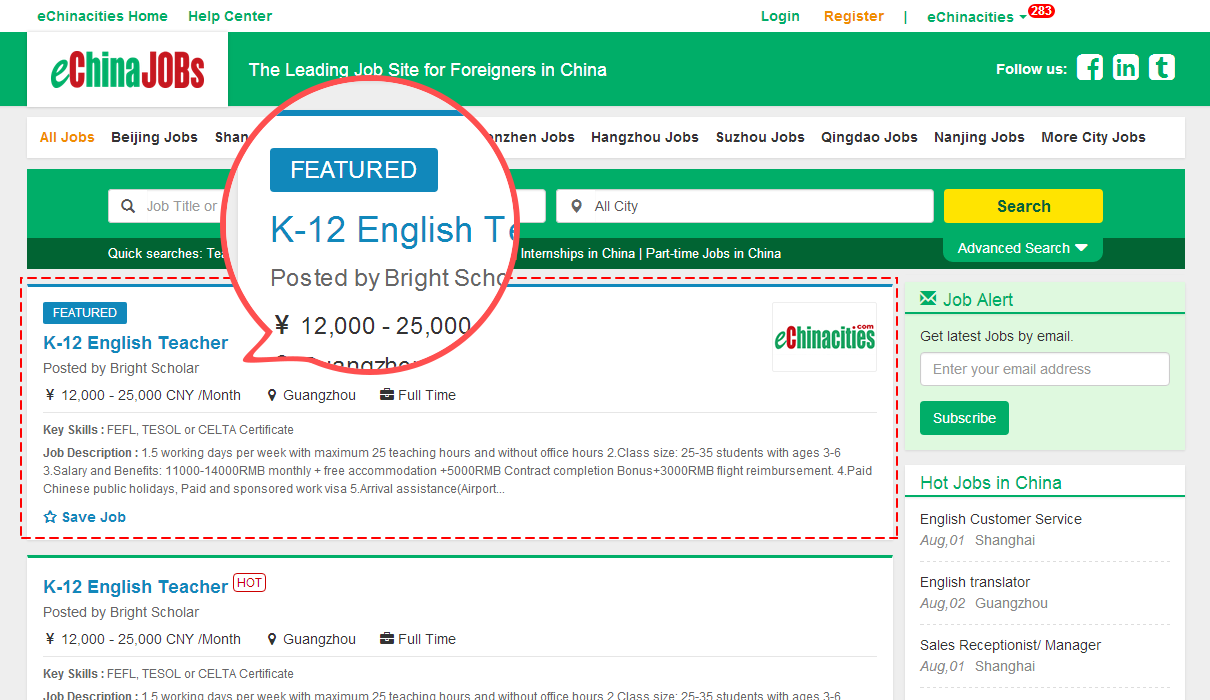
Task: Switch to Beijing Jobs tab
Action: coord(154,137)
